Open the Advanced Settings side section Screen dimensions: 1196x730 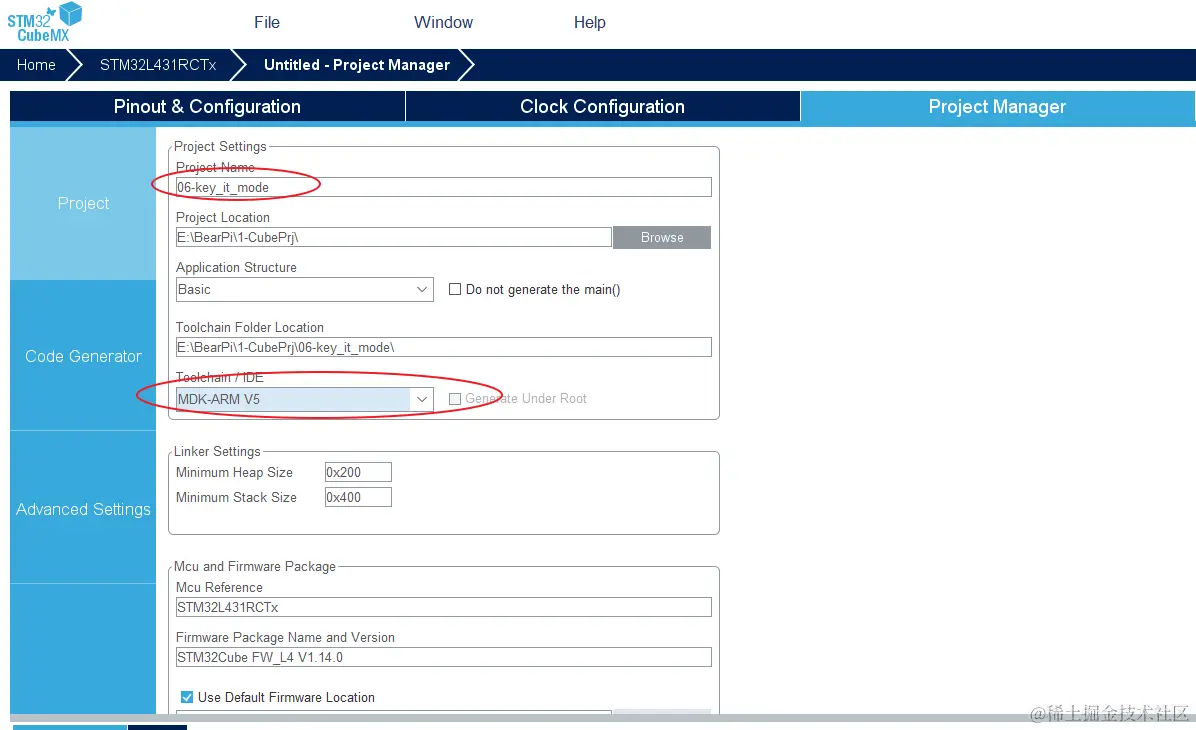click(83, 509)
